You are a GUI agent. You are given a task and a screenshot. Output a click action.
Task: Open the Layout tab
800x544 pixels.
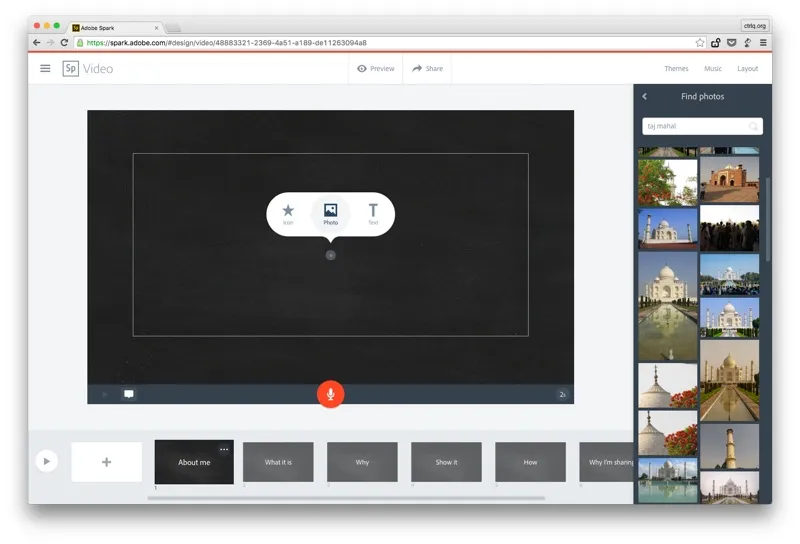coord(748,69)
